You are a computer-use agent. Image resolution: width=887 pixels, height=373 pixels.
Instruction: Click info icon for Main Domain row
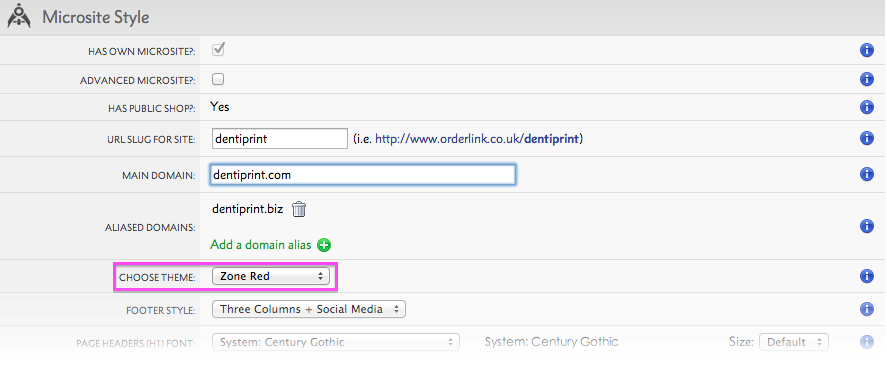(x=866, y=174)
